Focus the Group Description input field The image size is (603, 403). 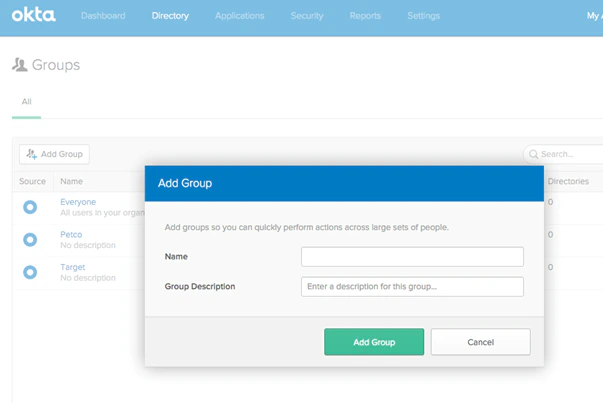(412, 286)
